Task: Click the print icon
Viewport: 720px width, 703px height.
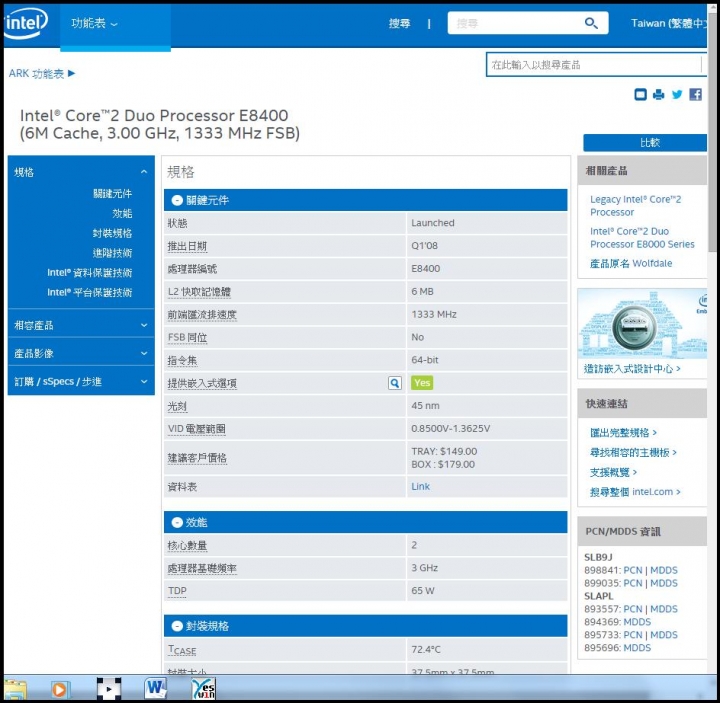Action: coord(658,95)
